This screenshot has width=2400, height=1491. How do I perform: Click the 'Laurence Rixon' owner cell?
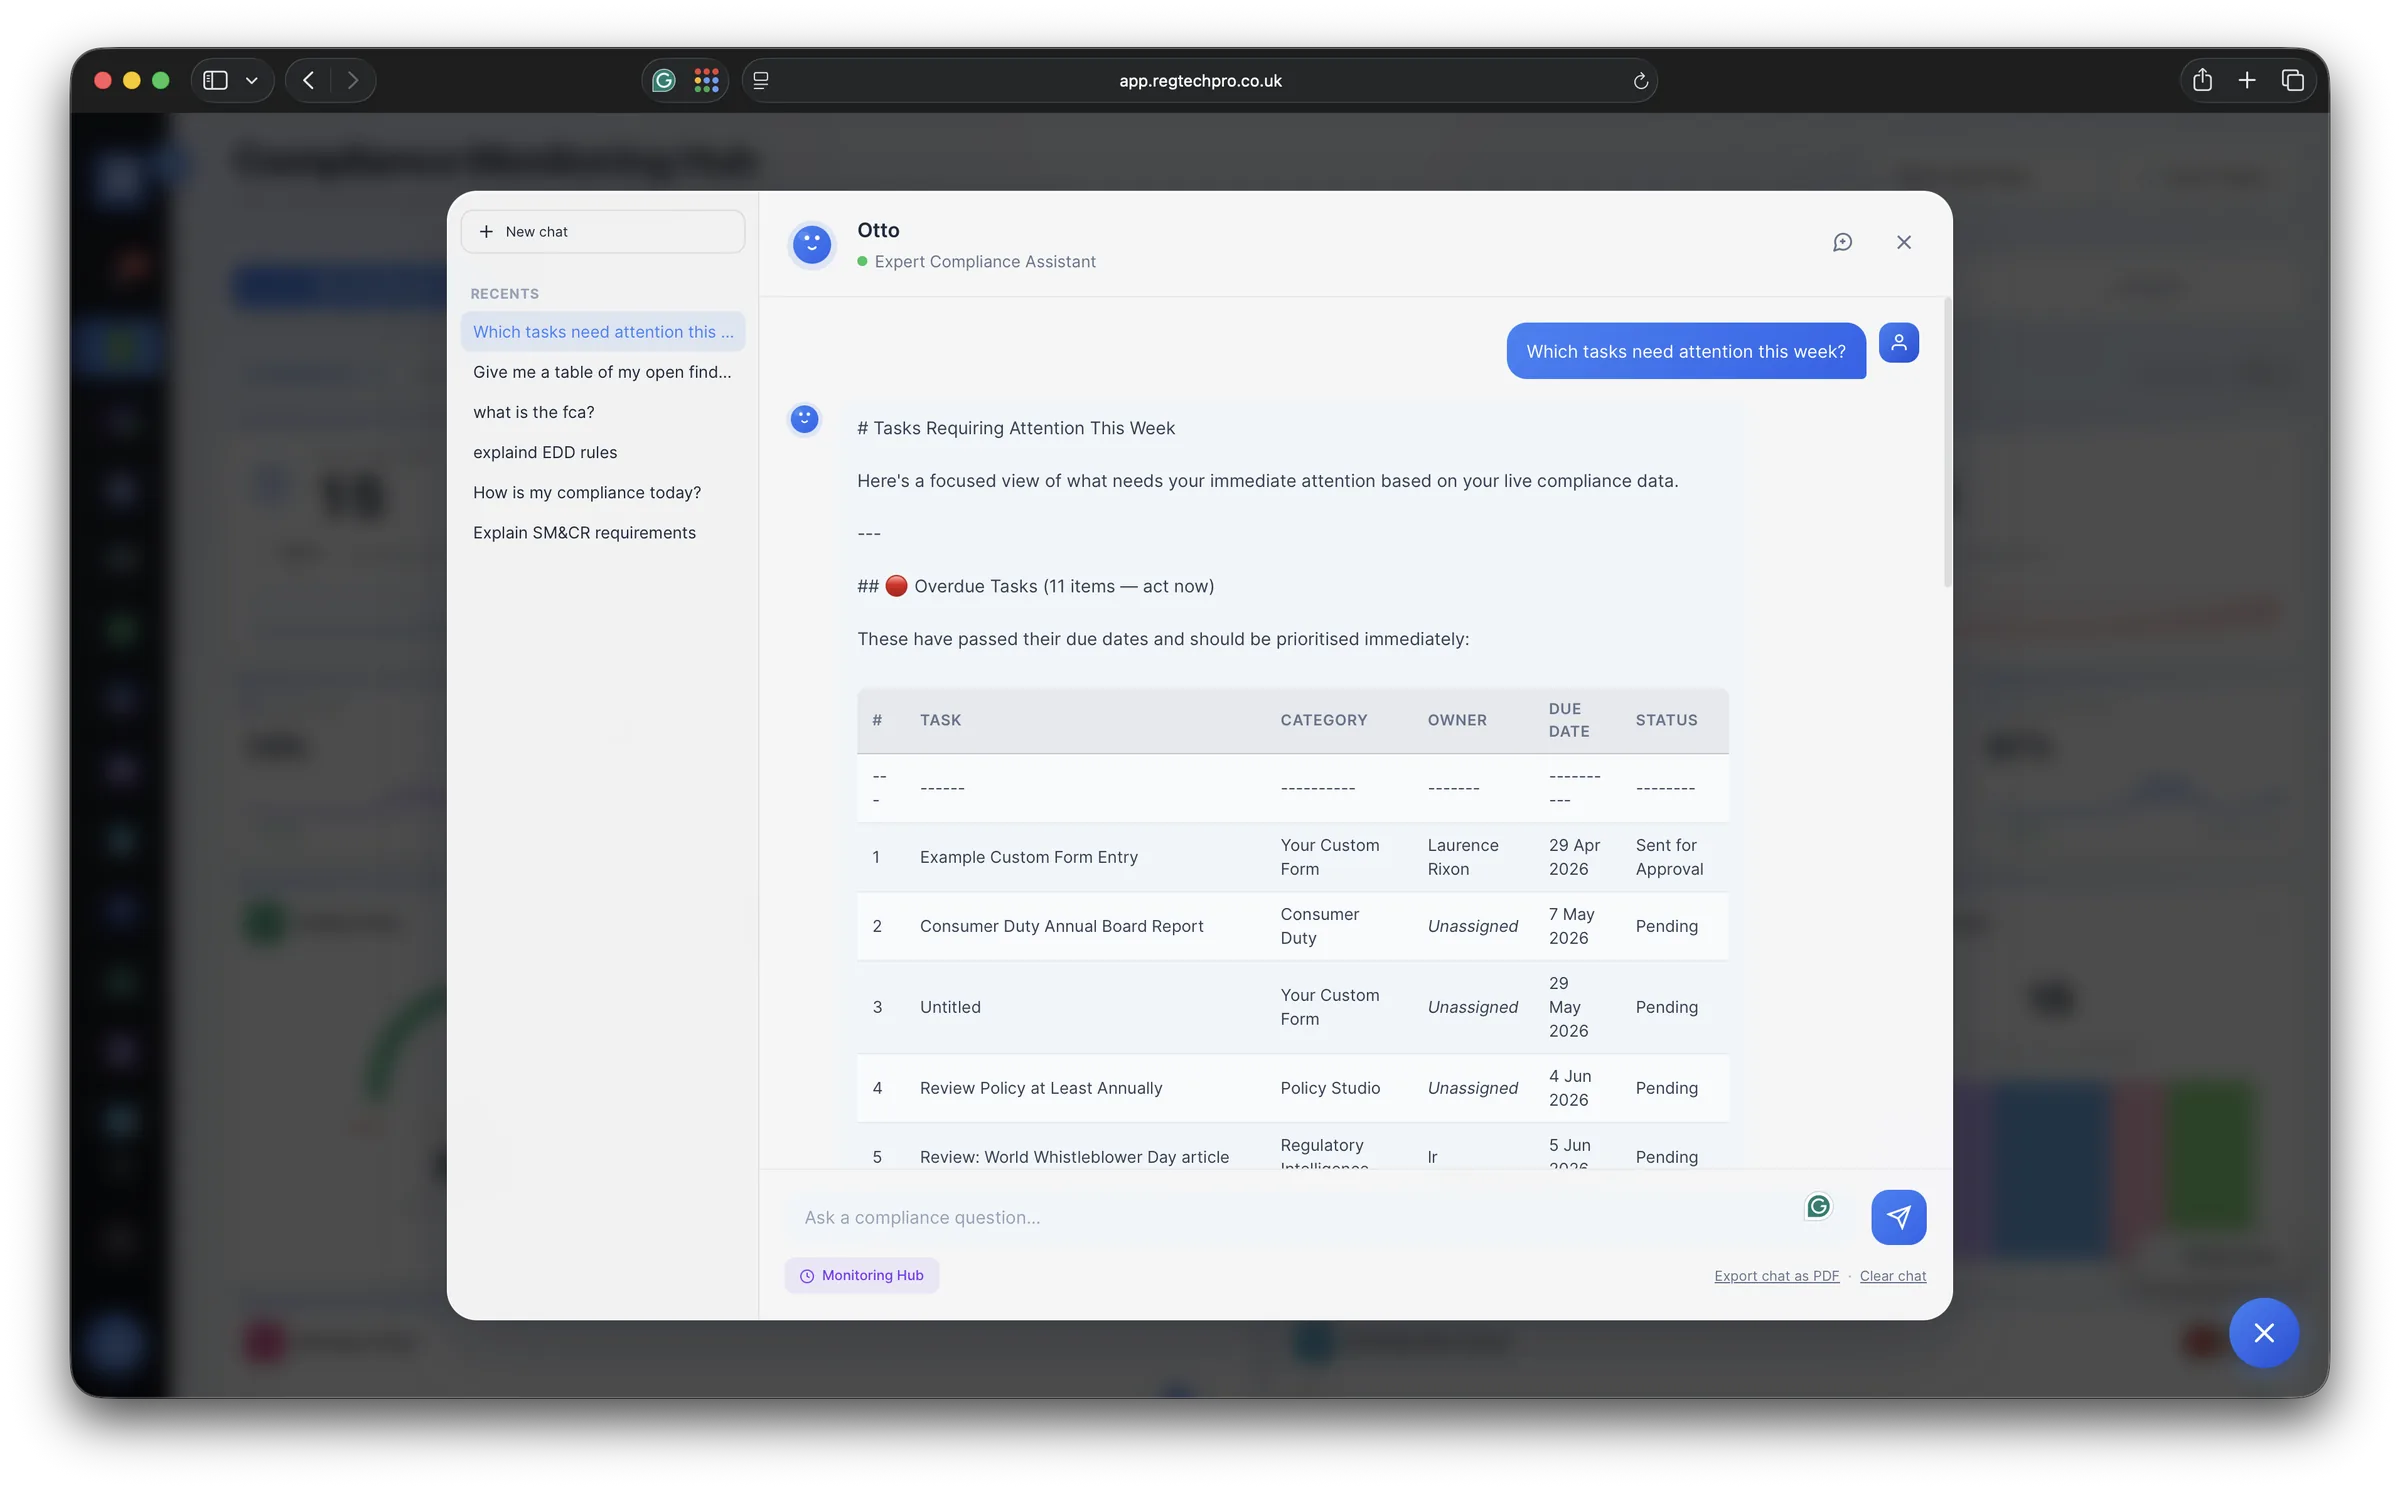1463,857
